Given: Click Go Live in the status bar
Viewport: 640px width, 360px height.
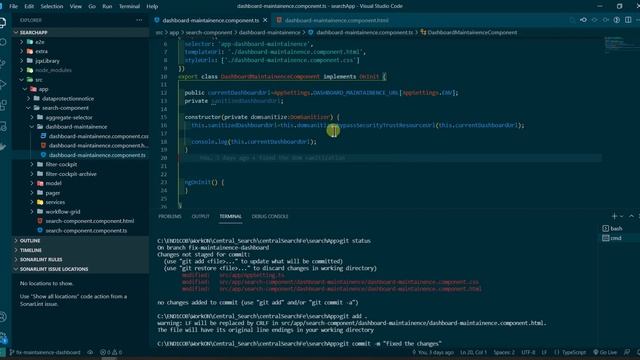Looking at the screenshot, I should click(605, 352).
